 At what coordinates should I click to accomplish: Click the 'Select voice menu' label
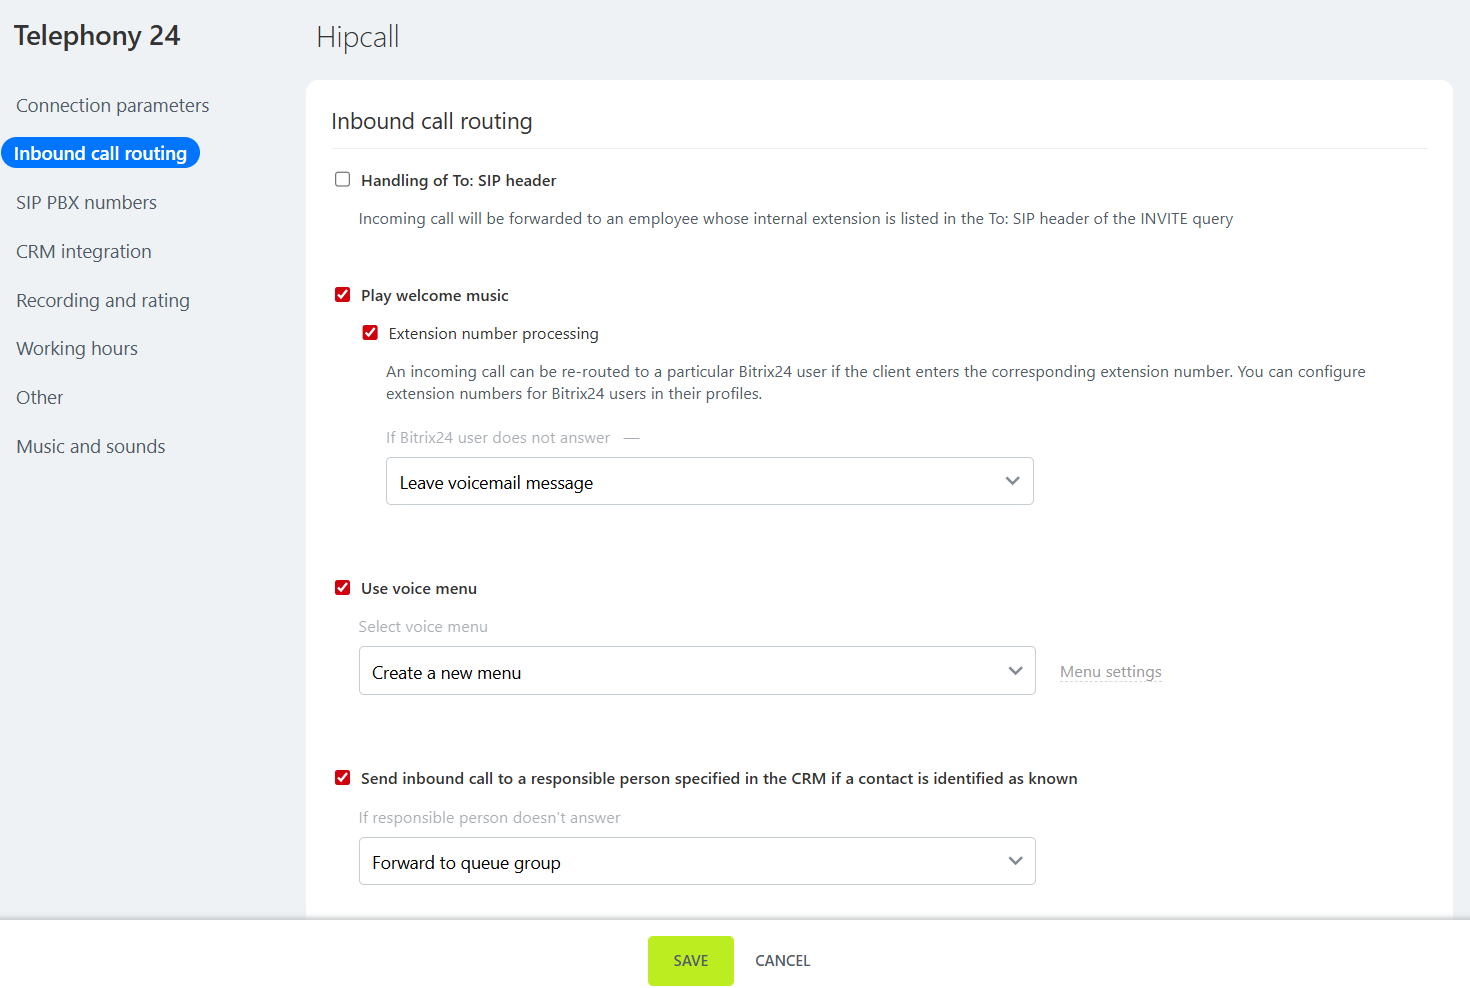click(423, 627)
